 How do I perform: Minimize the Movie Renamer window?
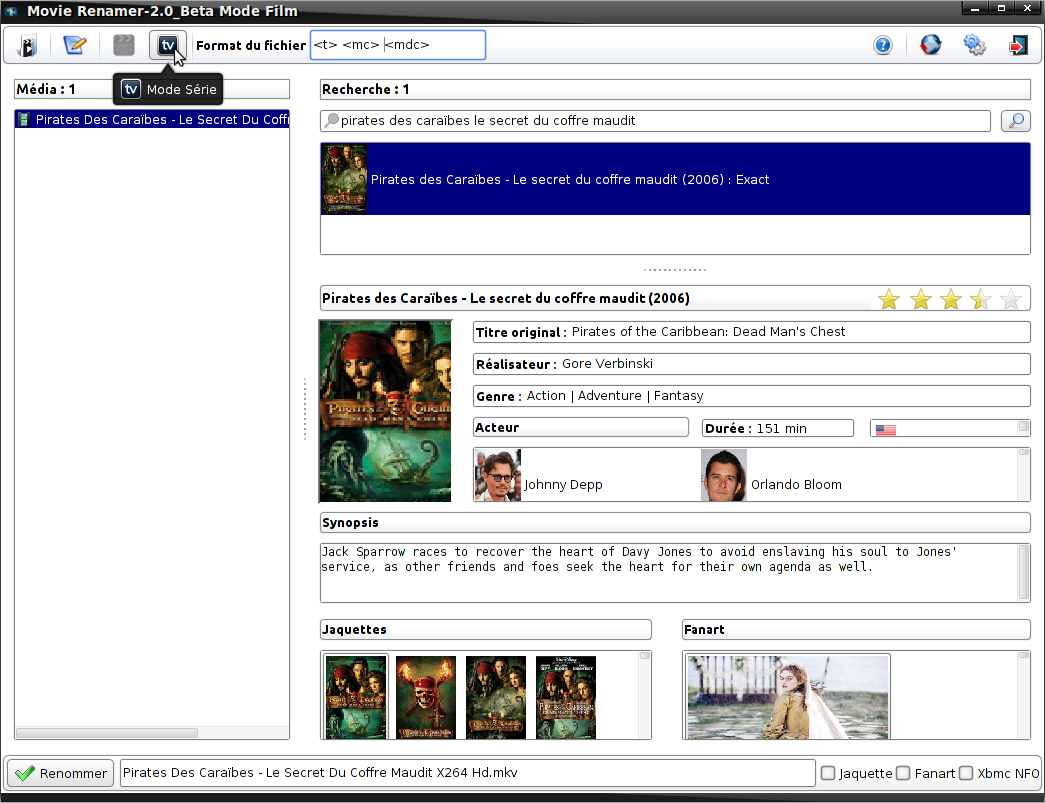pyautogui.click(x=975, y=9)
